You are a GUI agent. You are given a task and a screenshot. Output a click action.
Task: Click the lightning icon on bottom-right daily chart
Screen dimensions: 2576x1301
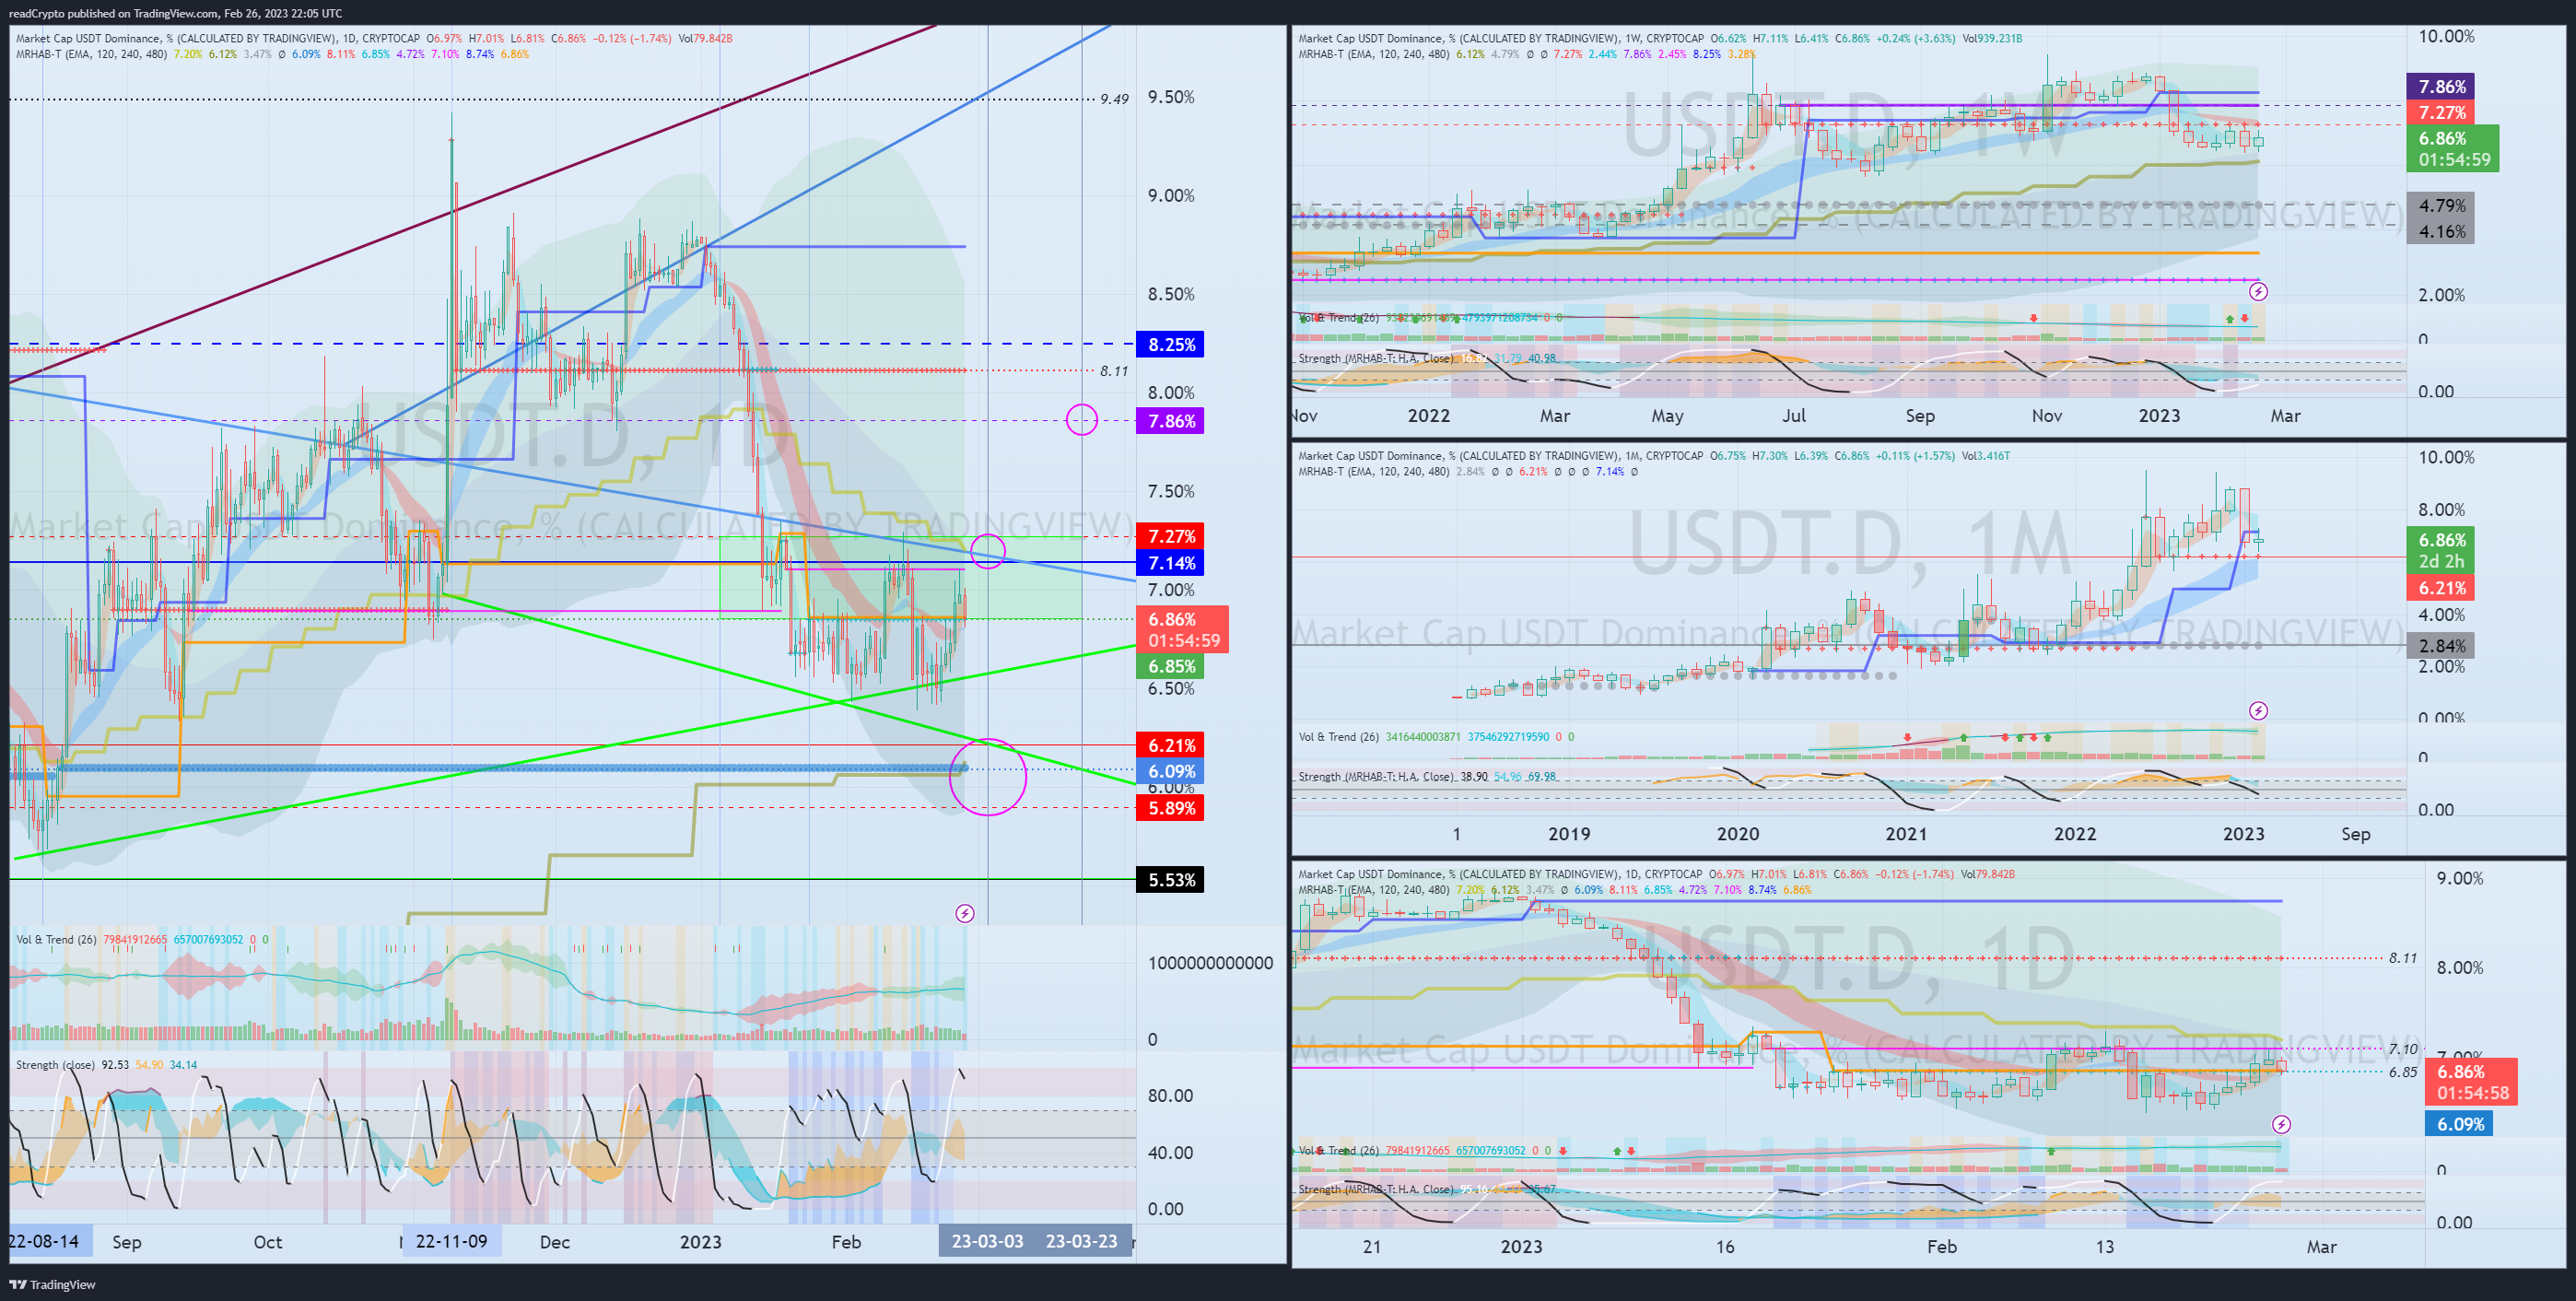point(2281,1125)
